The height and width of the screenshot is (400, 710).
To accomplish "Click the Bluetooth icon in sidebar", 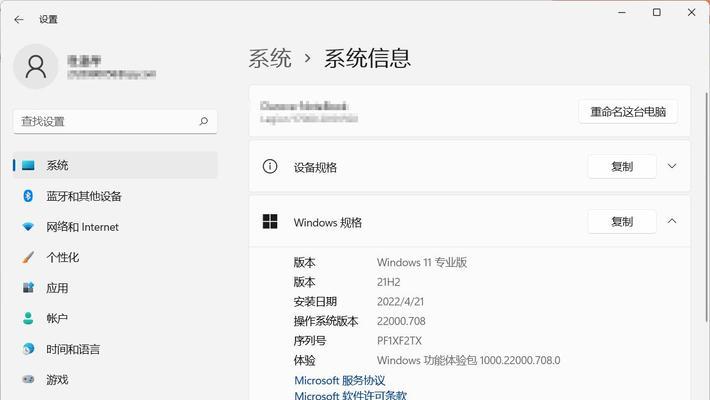I will point(28,196).
